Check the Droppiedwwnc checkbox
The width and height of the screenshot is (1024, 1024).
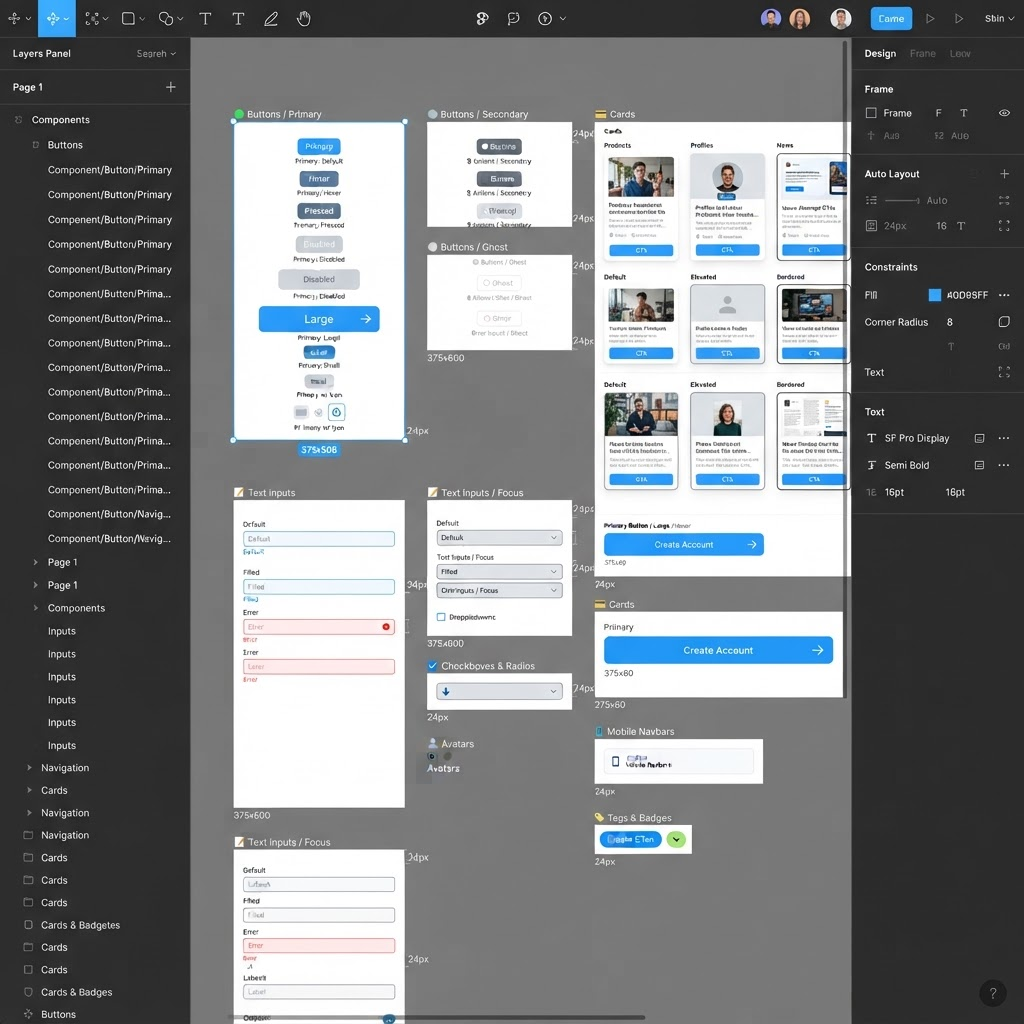(441, 617)
